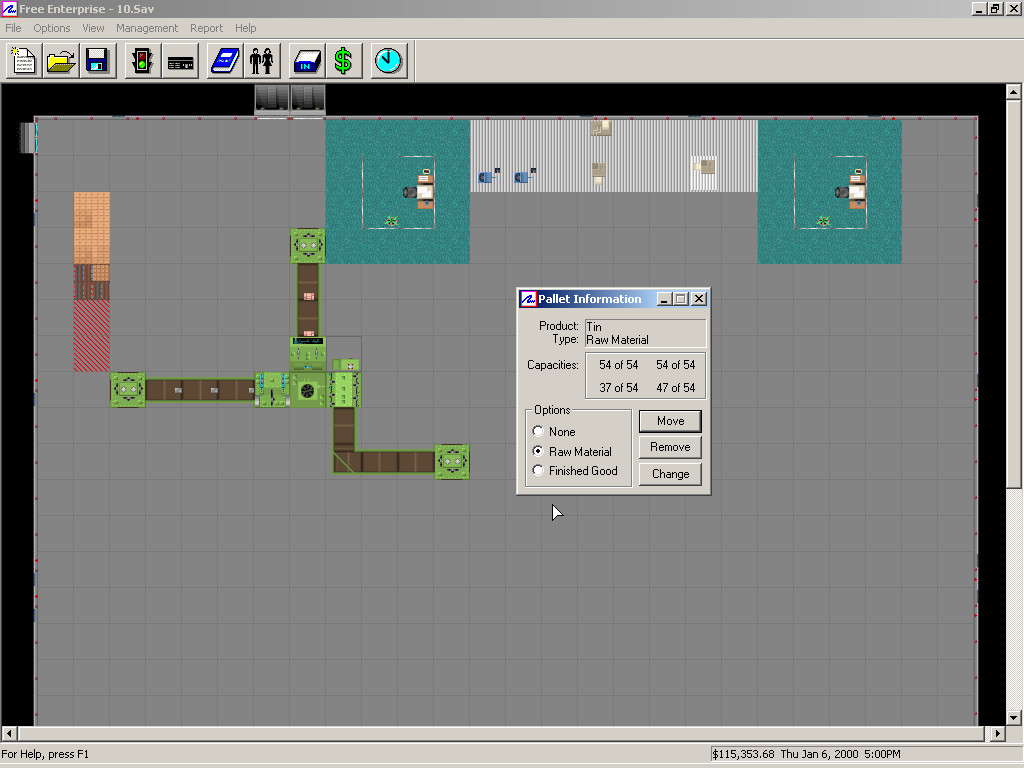Screen dimensions: 1024x768
Task: Save the game using the floppy disk icon
Action: point(97,61)
